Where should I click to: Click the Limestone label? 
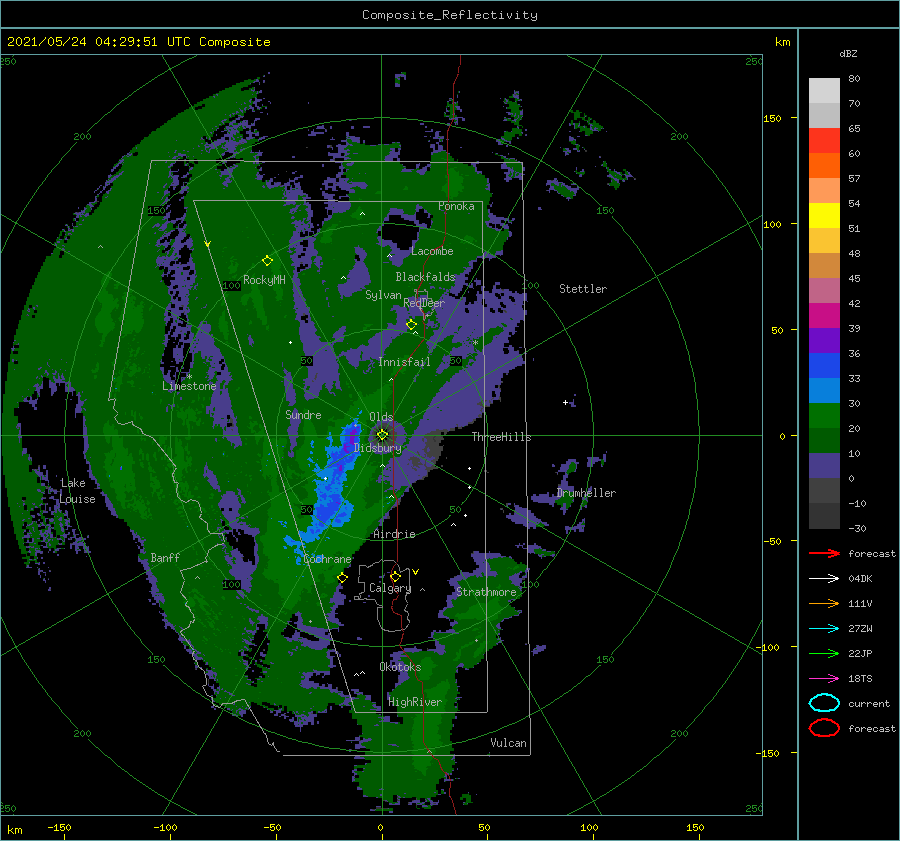[189, 386]
